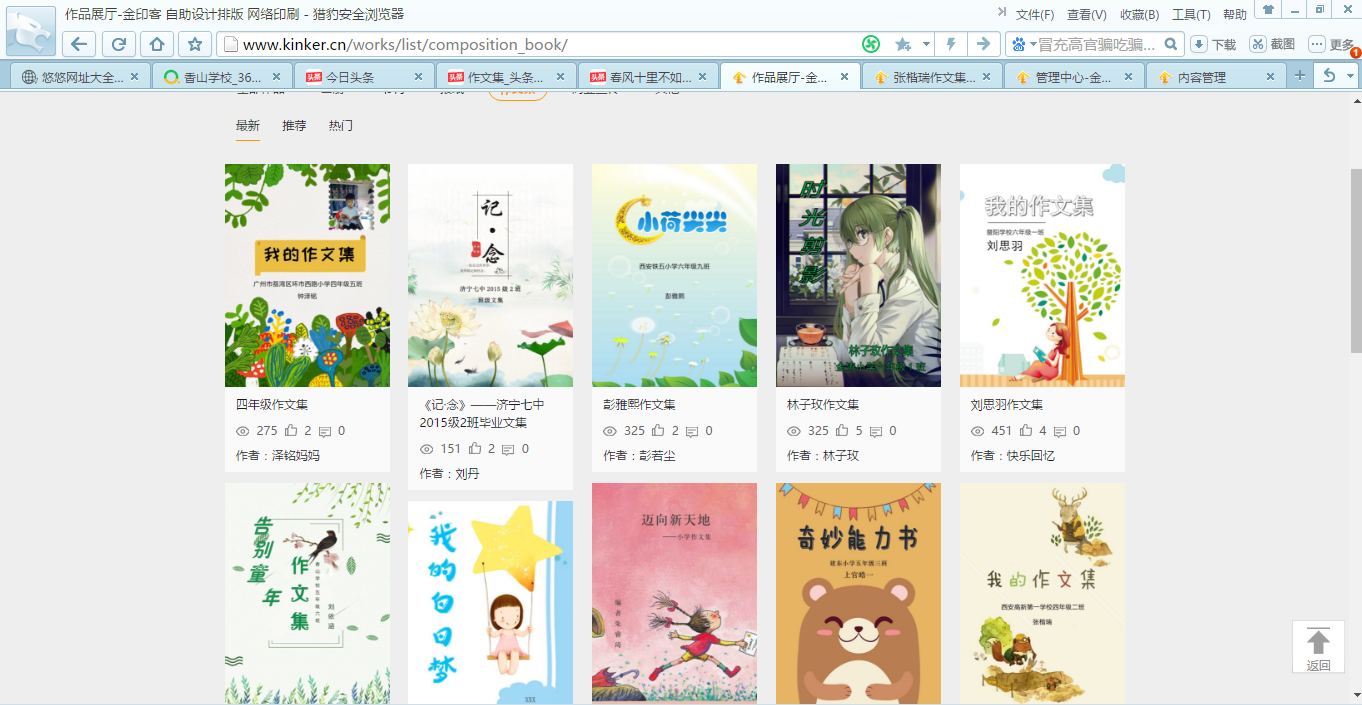Click the page vertical scrollbar thumb
Screen dimensions: 1362x705
point(1356,260)
